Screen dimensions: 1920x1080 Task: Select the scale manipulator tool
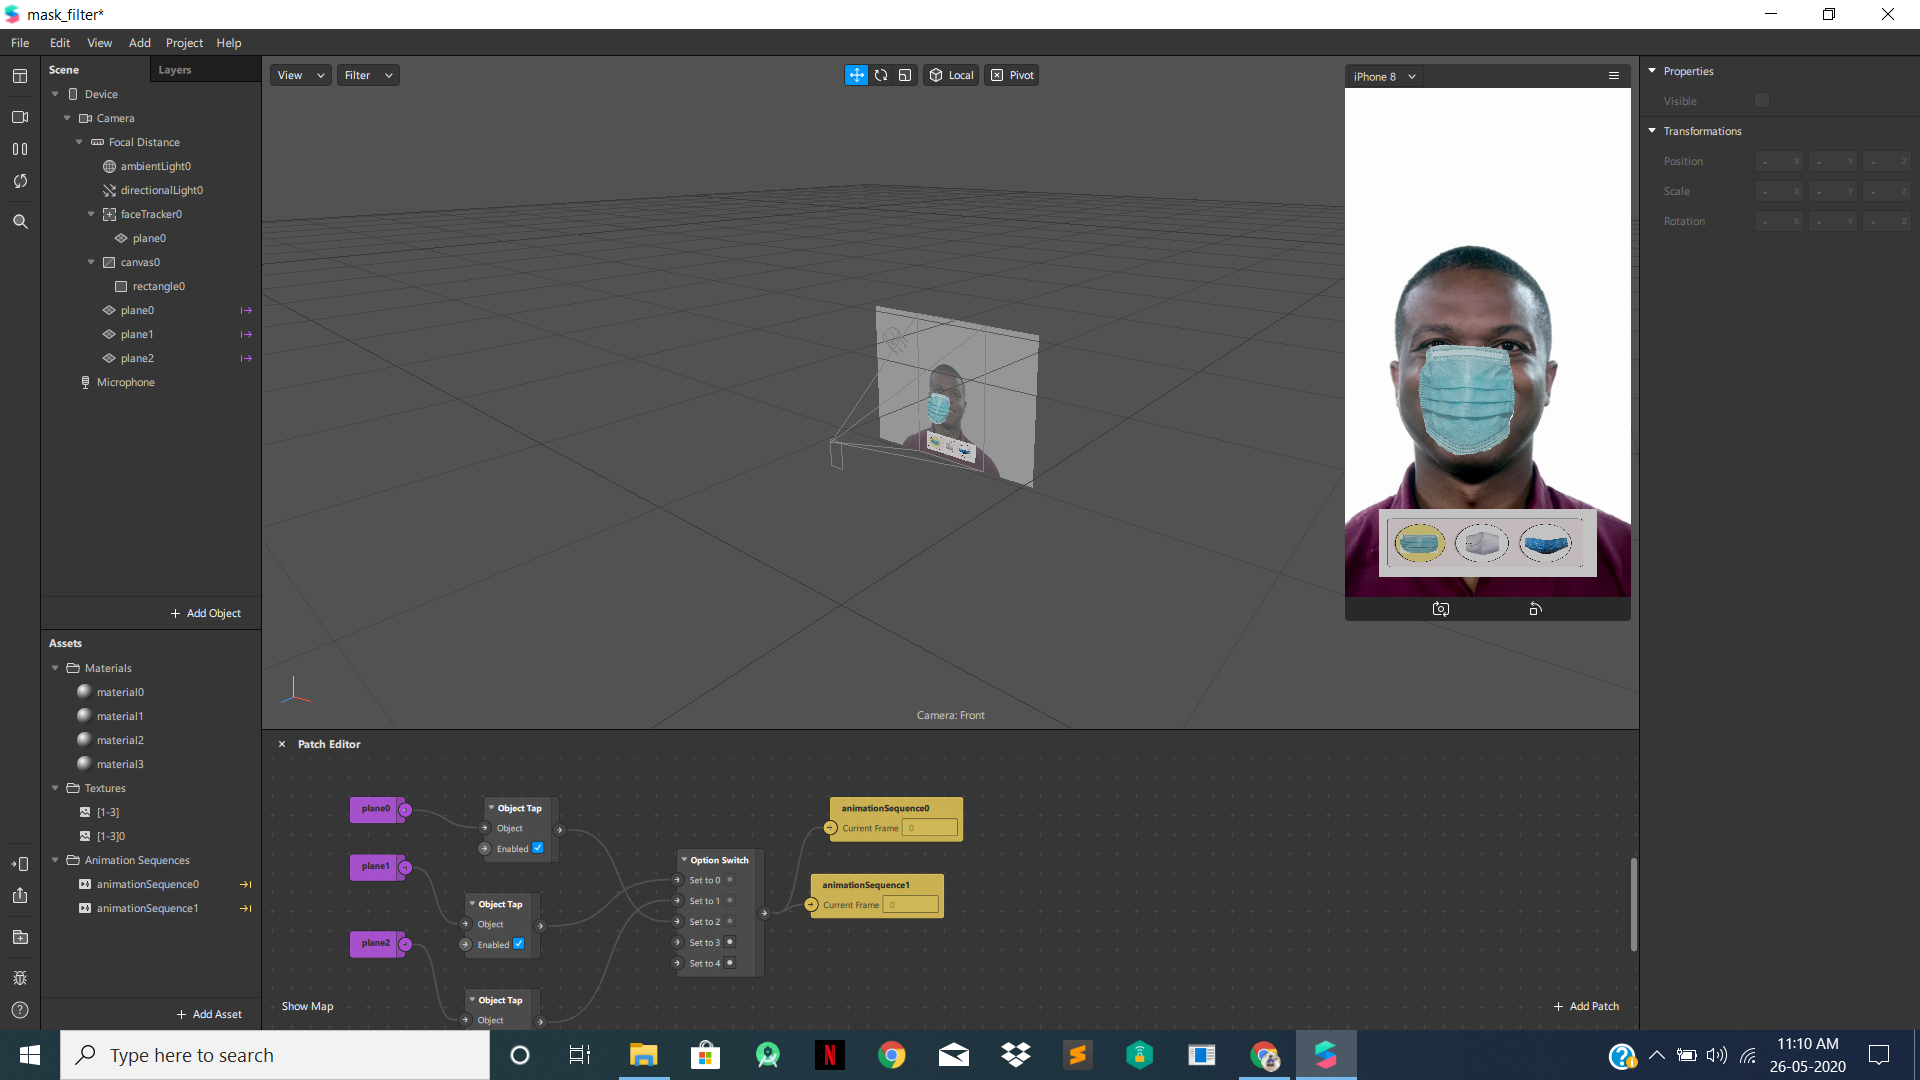click(x=905, y=75)
